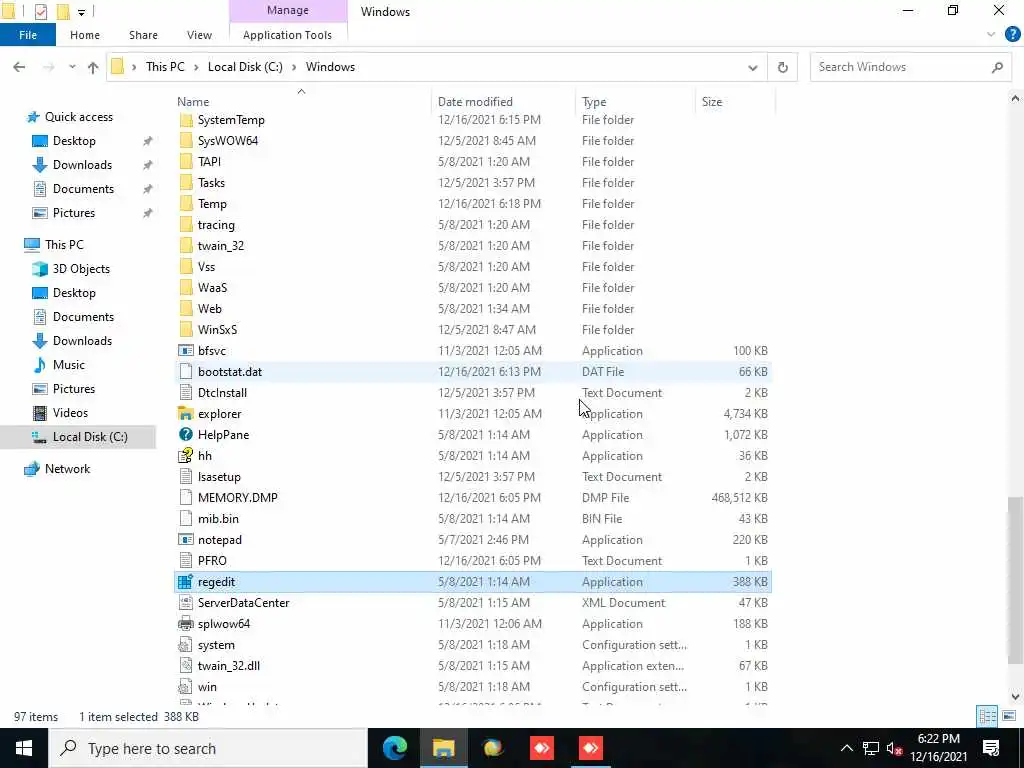This screenshot has height=768, width=1024.
Task: Select the SysWOW64 folder name
Action: coord(228,141)
